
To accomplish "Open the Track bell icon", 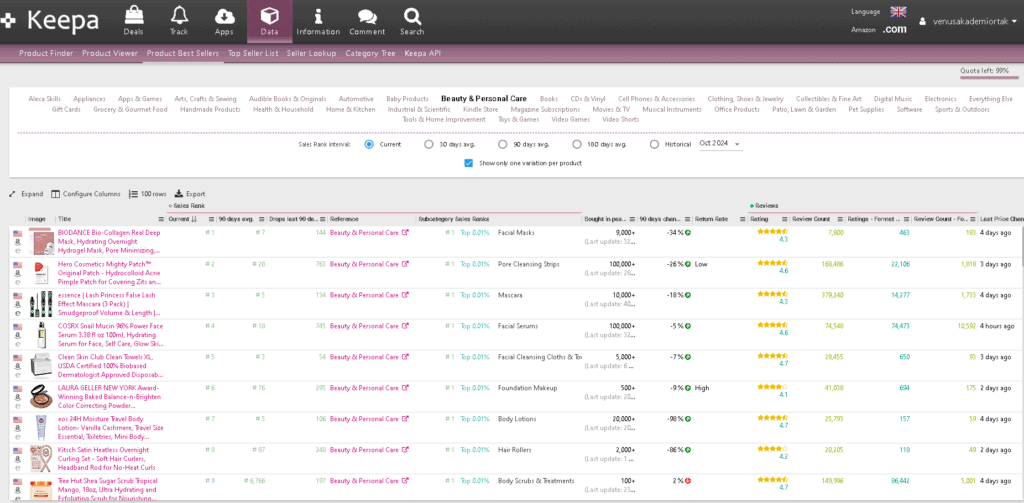I will [x=179, y=15].
